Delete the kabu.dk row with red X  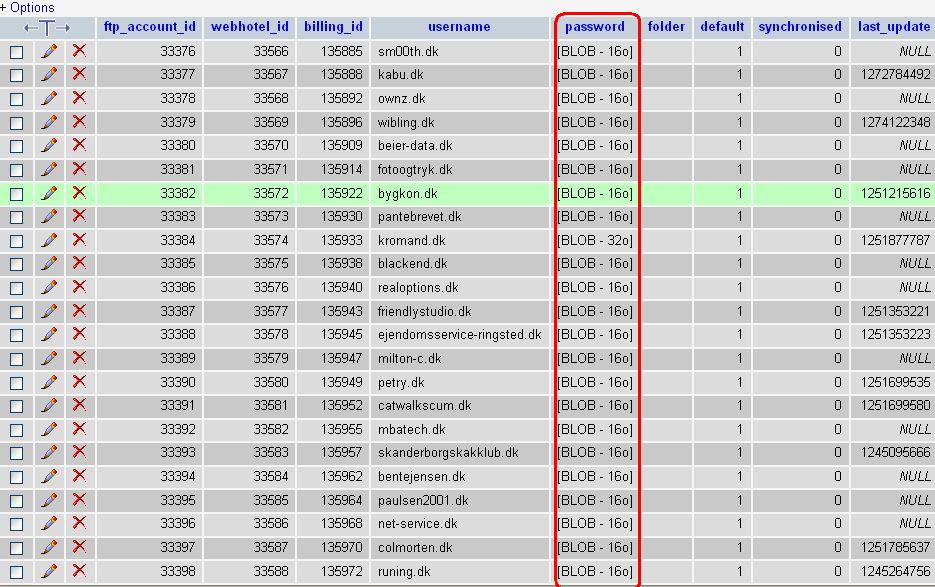(79, 74)
